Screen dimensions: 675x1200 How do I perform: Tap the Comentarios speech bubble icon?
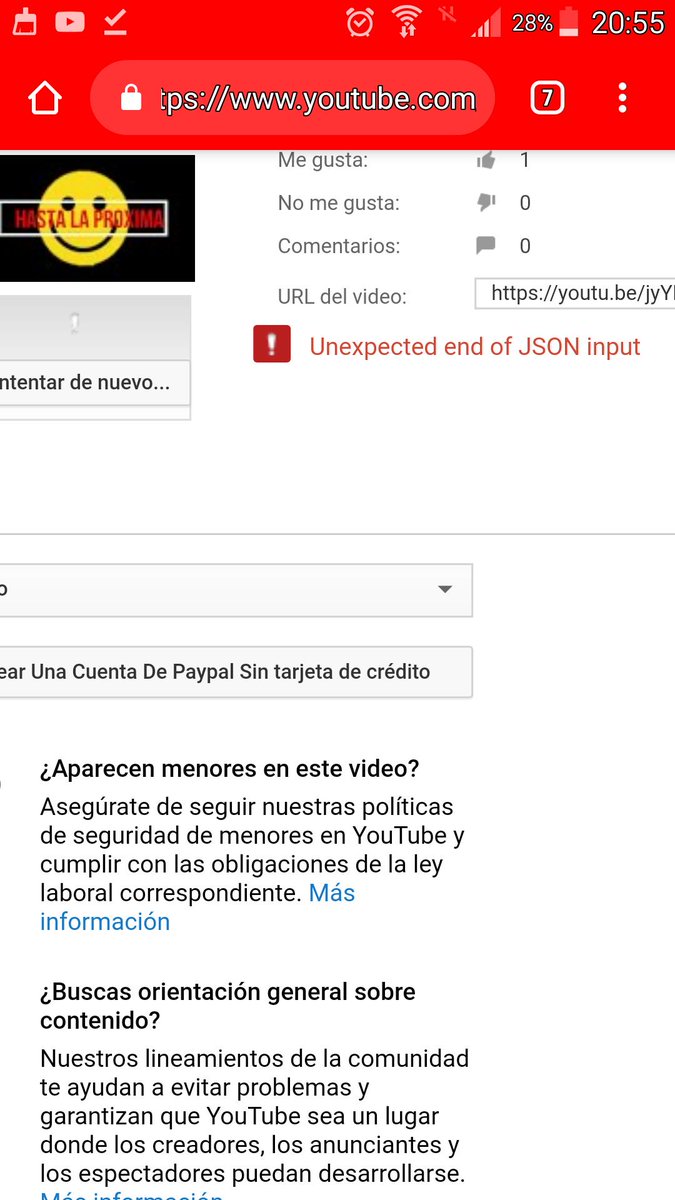pyautogui.click(x=486, y=246)
